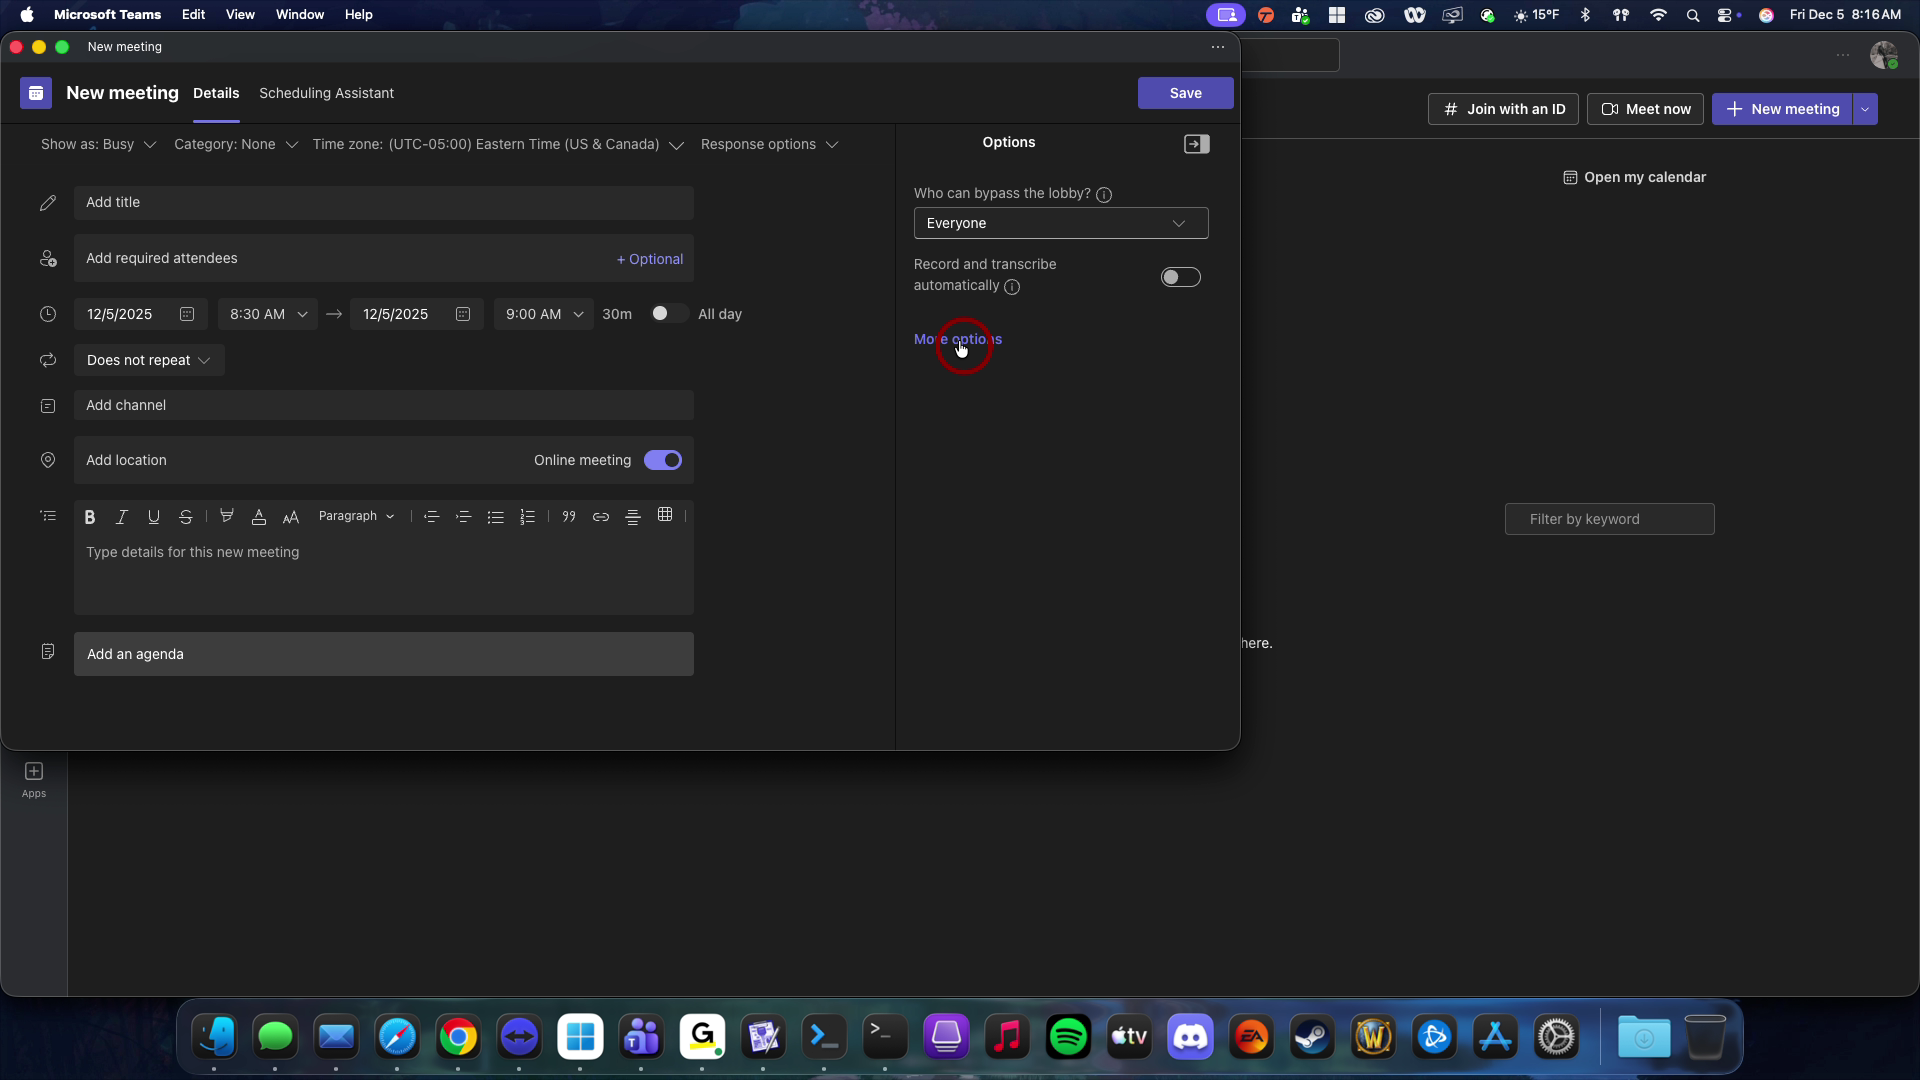Image resolution: width=1920 pixels, height=1080 pixels.
Task: Collapse the Options side panel
Action: coord(1197,144)
